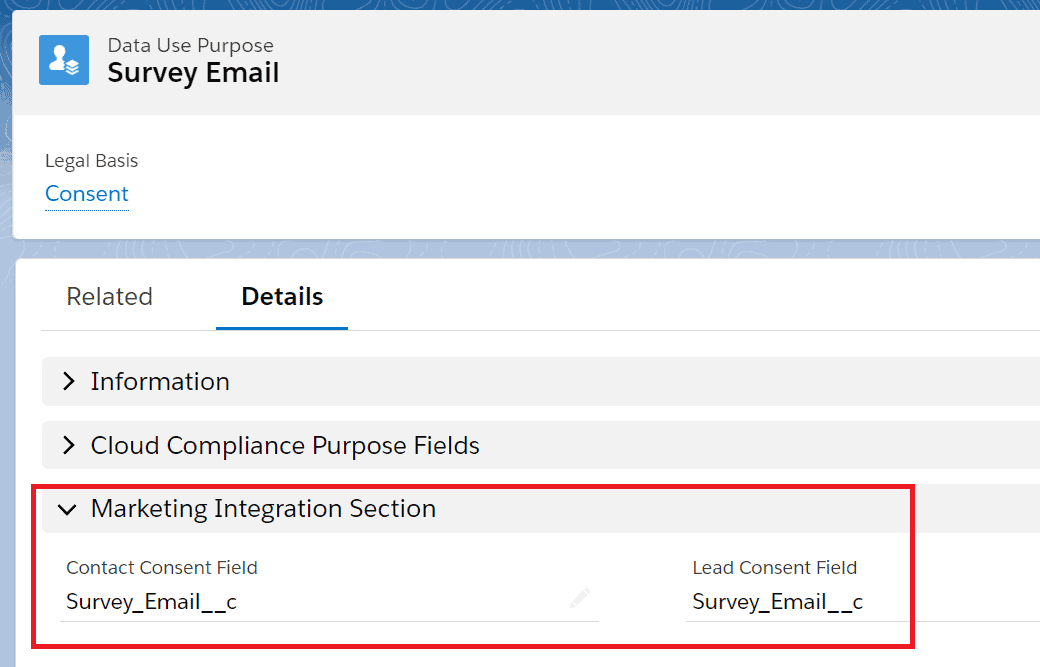Image resolution: width=1040 pixels, height=667 pixels.
Task: Click the Lead Consent Field label
Action: (x=774, y=567)
